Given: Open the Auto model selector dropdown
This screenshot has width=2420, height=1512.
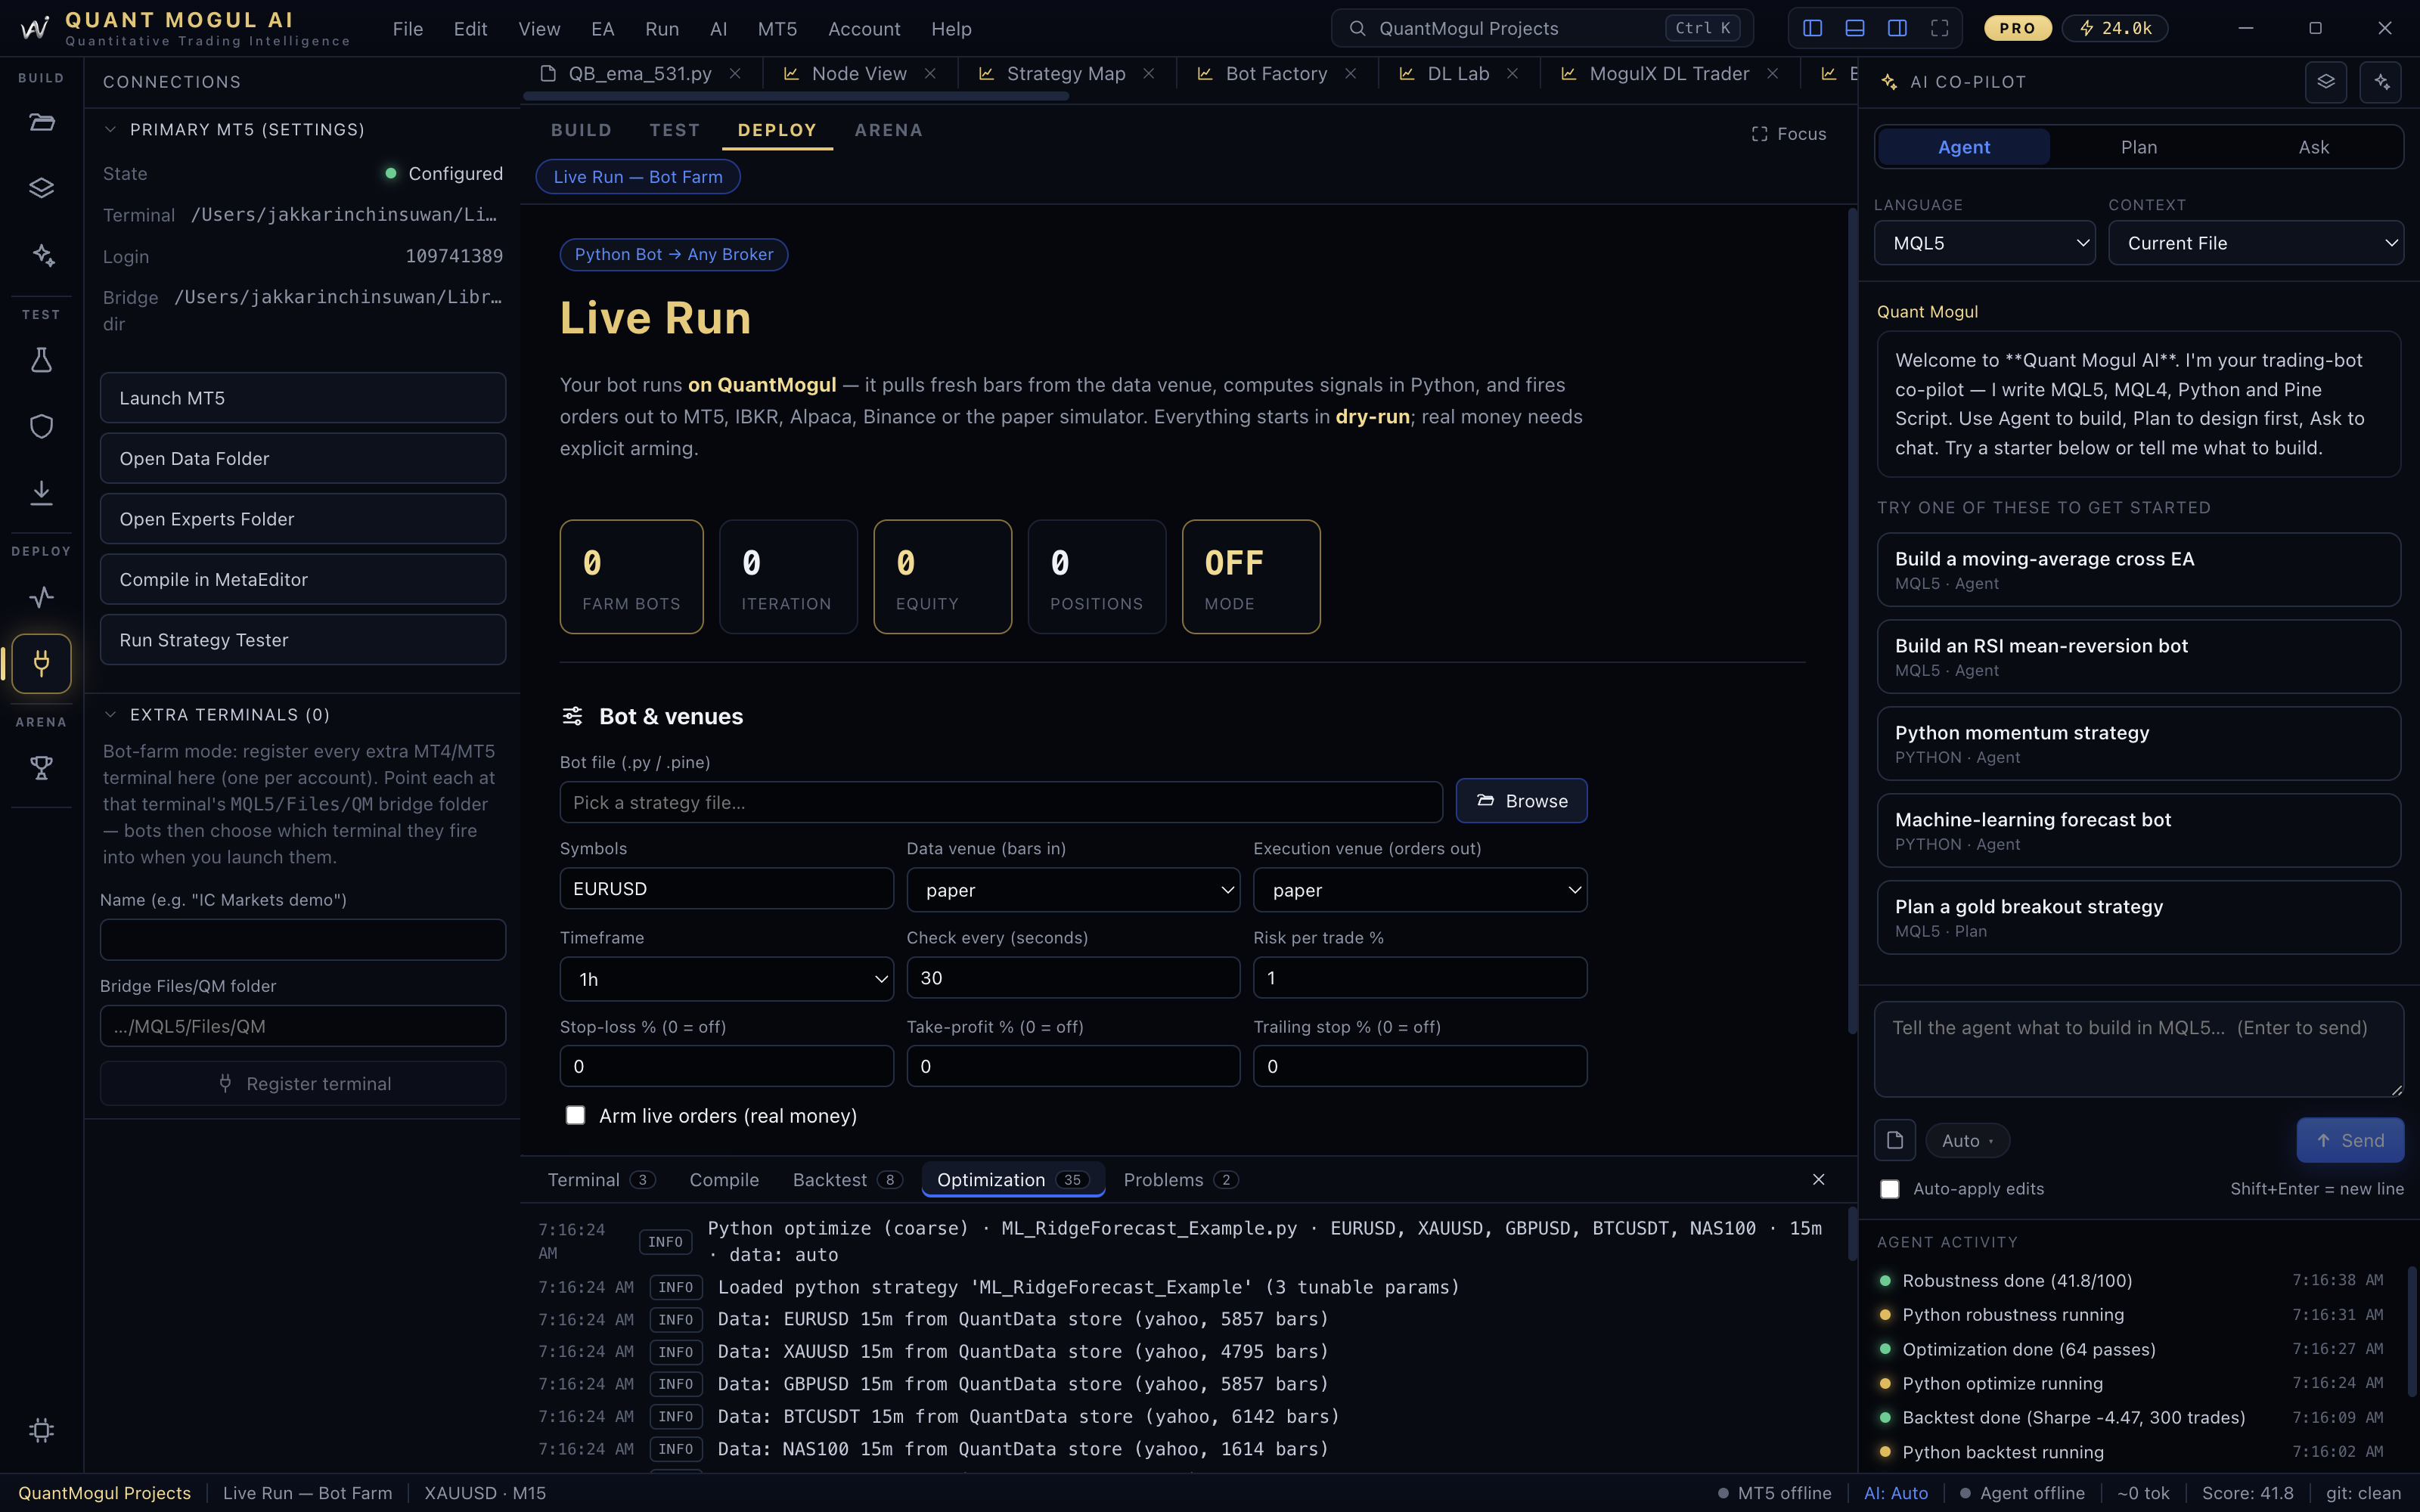Looking at the screenshot, I should [1967, 1140].
